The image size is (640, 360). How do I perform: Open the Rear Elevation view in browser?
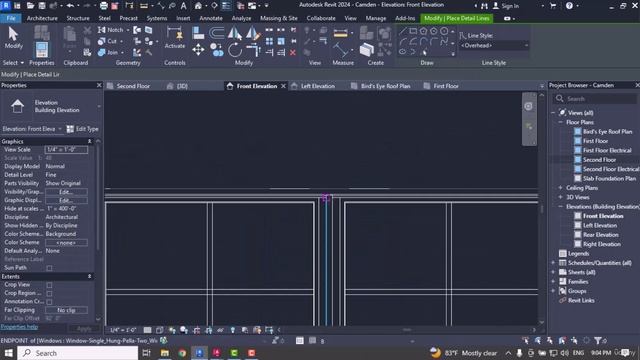pos(601,235)
